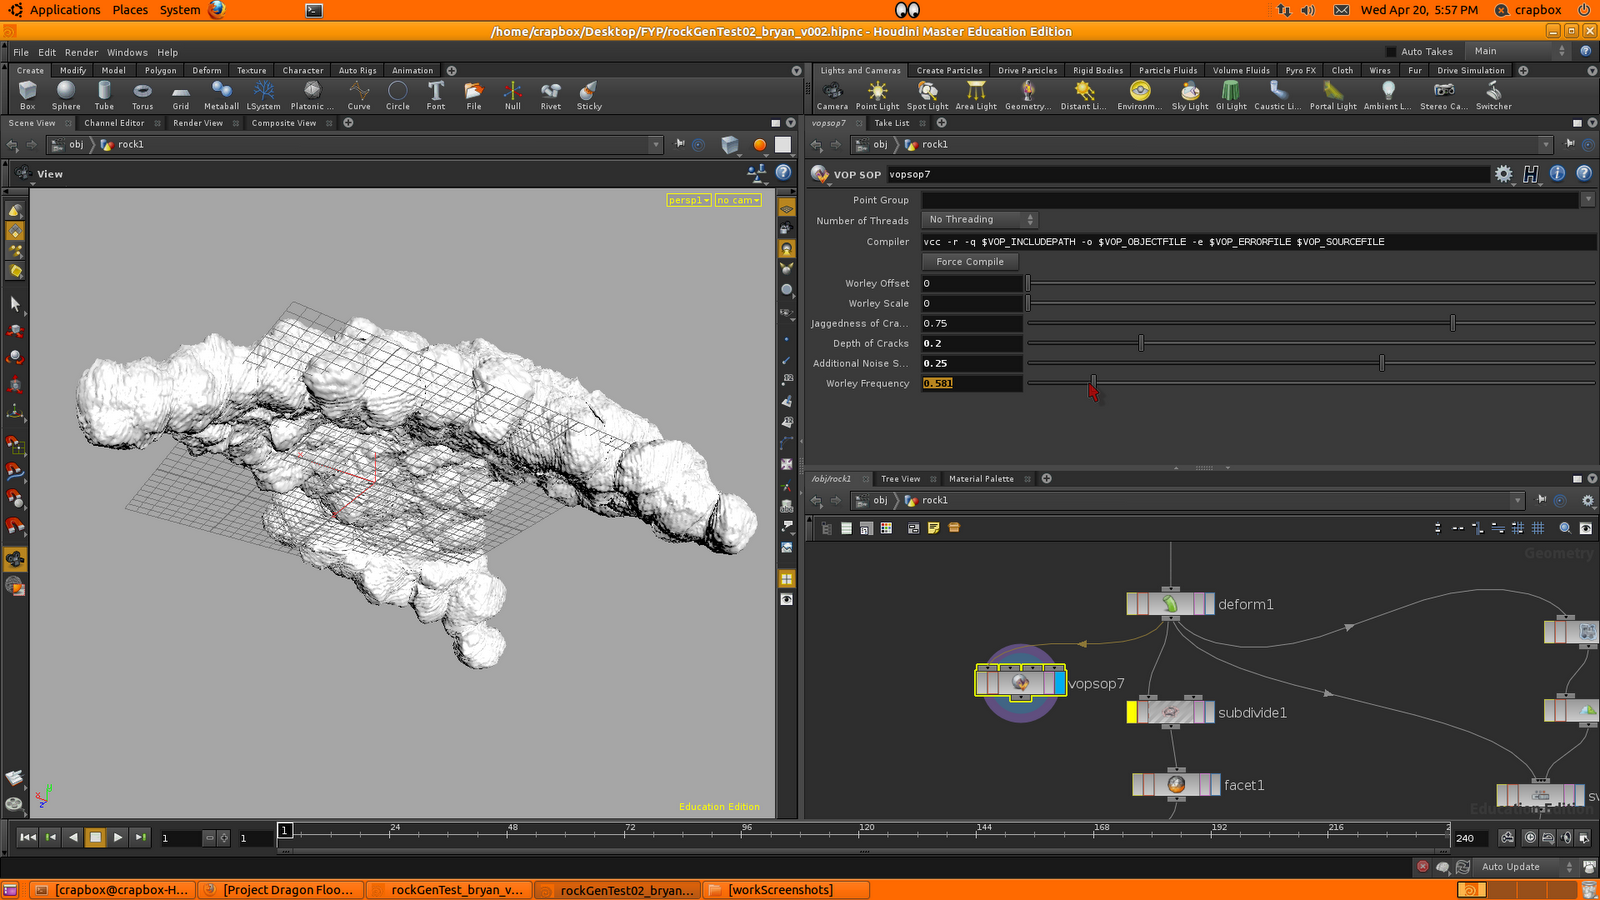Click the File shelf tool
The width and height of the screenshot is (1600, 900).
pyautogui.click(x=474, y=95)
